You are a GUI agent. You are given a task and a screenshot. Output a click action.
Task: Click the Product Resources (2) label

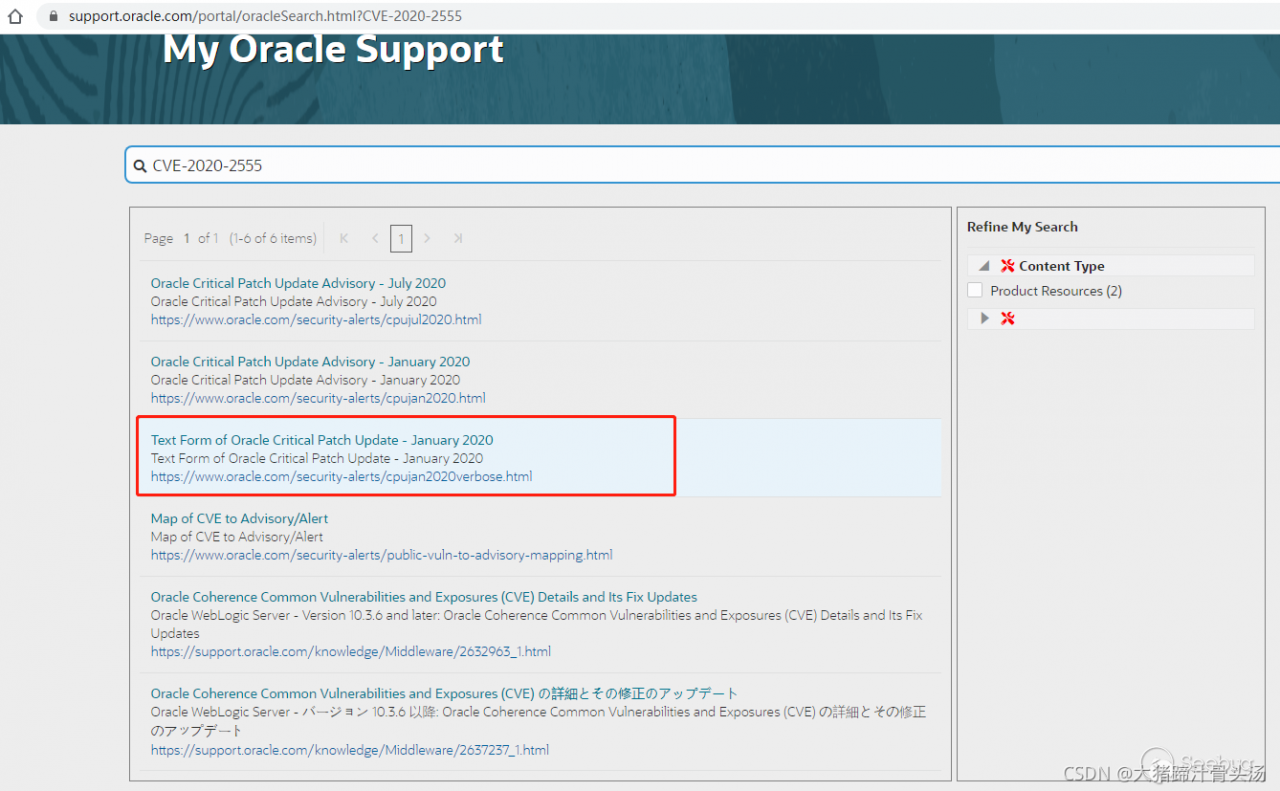click(x=1056, y=291)
